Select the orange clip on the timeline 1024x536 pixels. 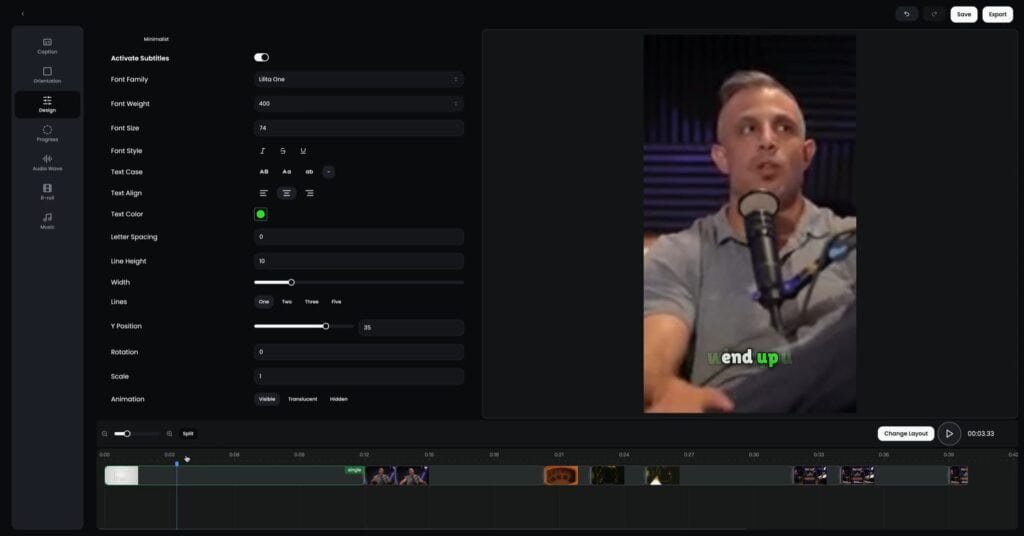click(561, 475)
